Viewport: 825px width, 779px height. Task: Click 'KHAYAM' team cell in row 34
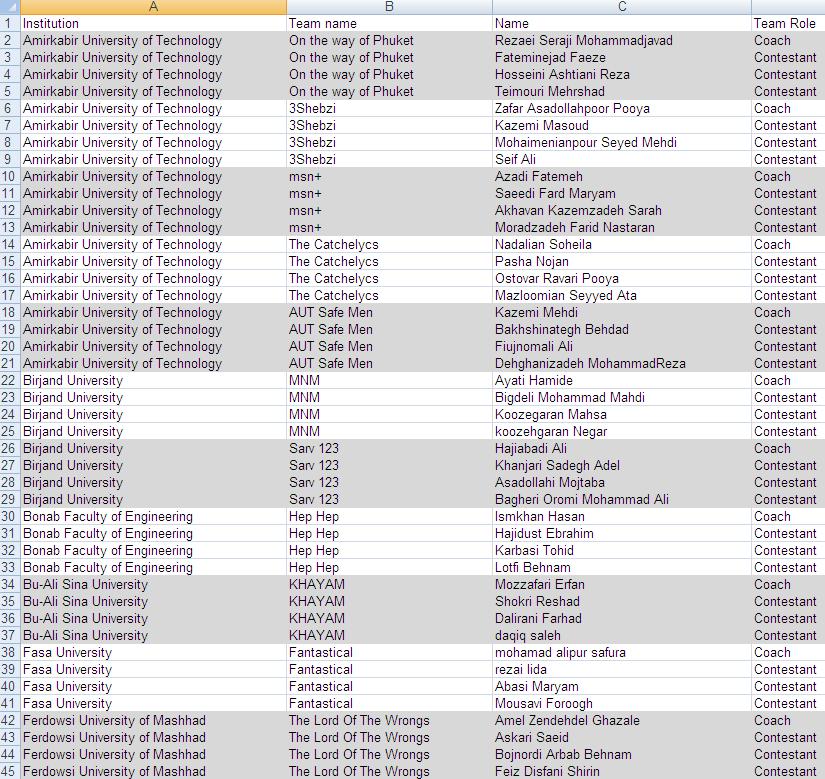[x=389, y=584]
